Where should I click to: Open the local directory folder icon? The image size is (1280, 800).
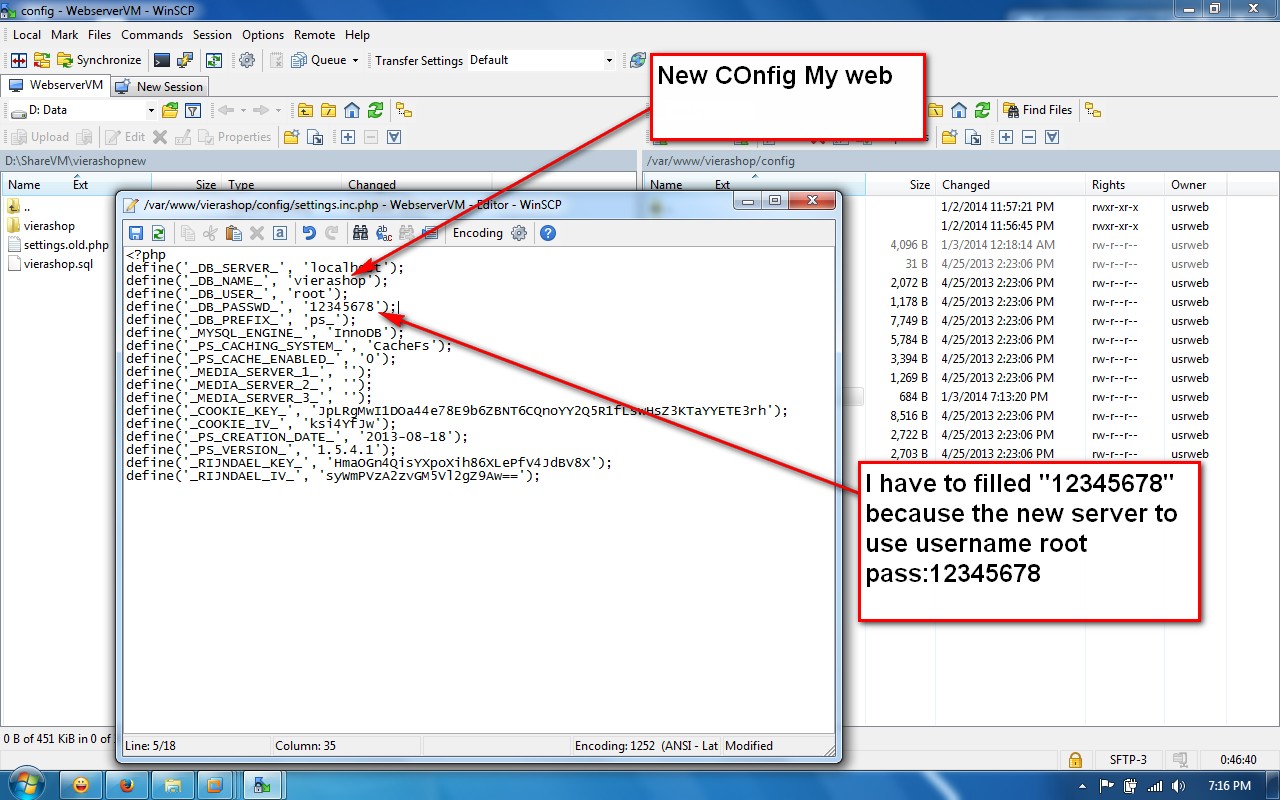170,110
